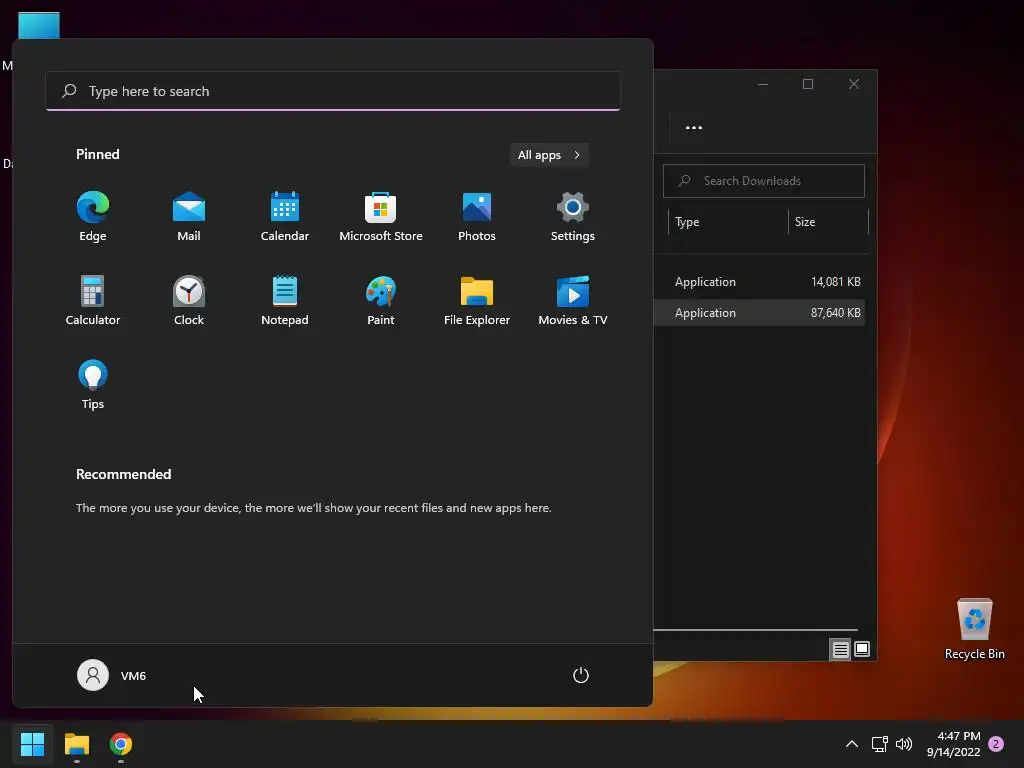Open the clock showing 4:47 PM

(953, 744)
